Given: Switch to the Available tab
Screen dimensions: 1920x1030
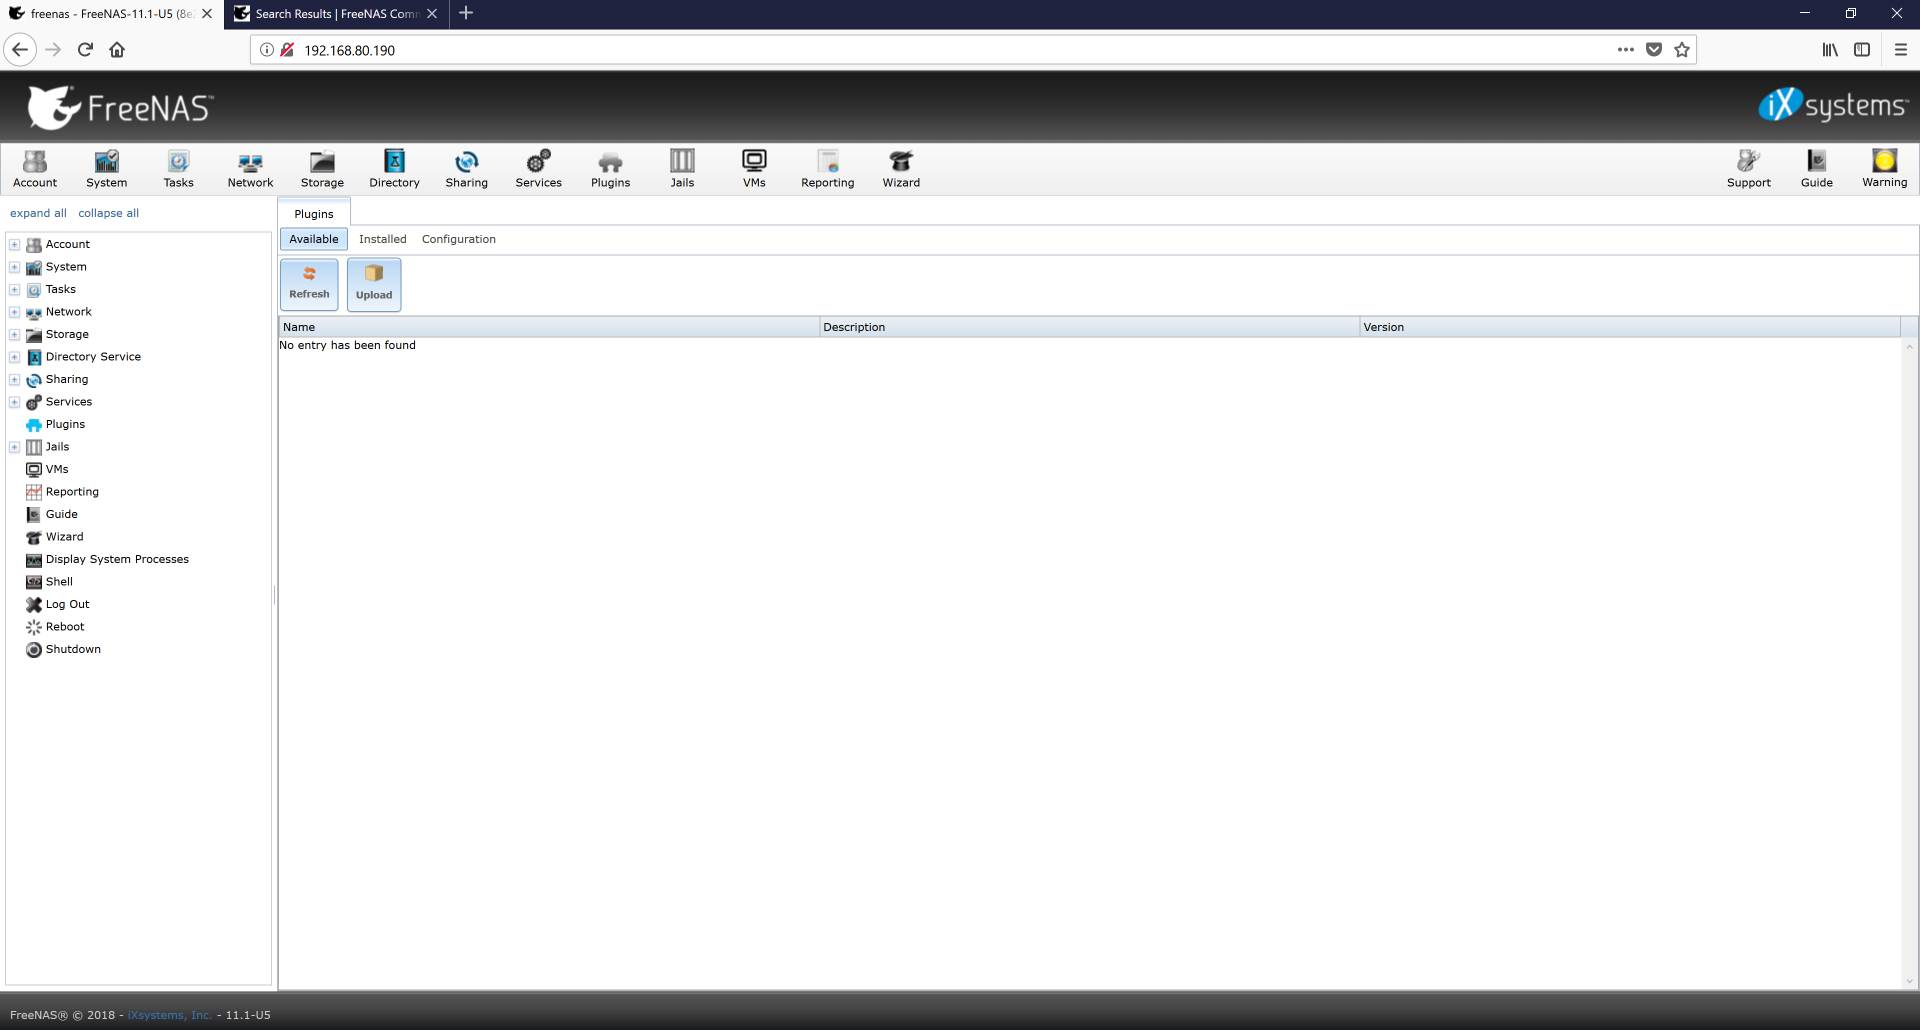Looking at the screenshot, I should pyautogui.click(x=314, y=239).
